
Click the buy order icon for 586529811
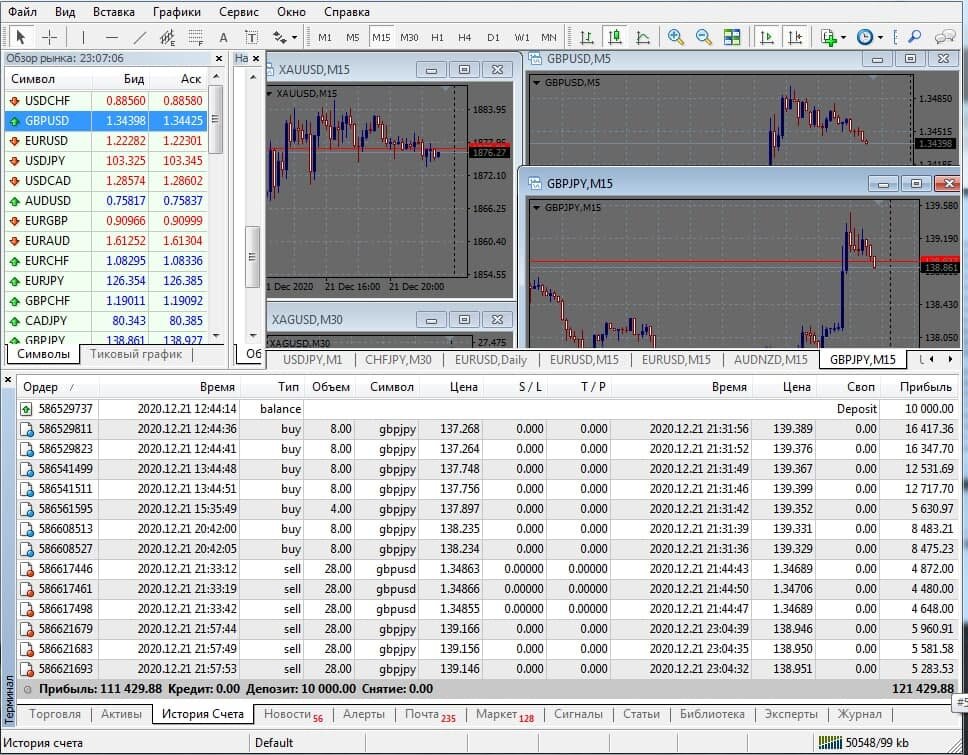coord(27,429)
